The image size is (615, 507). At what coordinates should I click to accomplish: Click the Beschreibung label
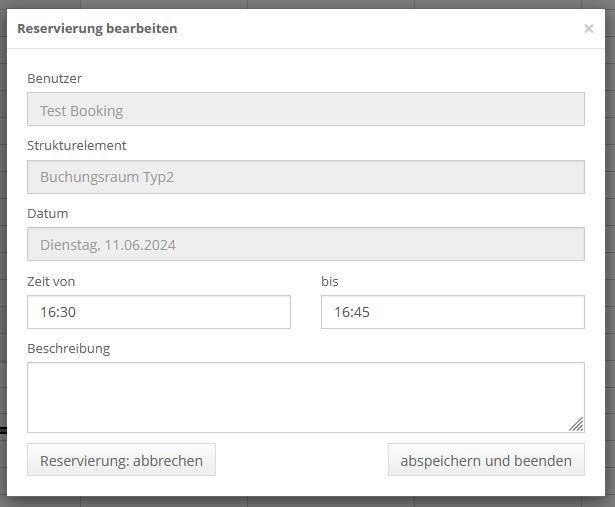[68, 349]
